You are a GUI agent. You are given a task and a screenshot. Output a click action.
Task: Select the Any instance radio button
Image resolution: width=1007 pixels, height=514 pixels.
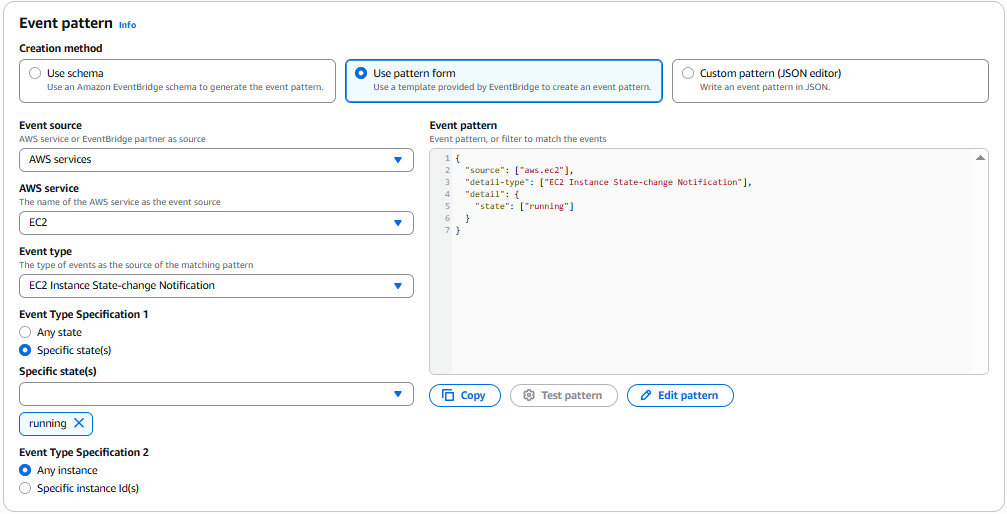pyautogui.click(x=25, y=470)
